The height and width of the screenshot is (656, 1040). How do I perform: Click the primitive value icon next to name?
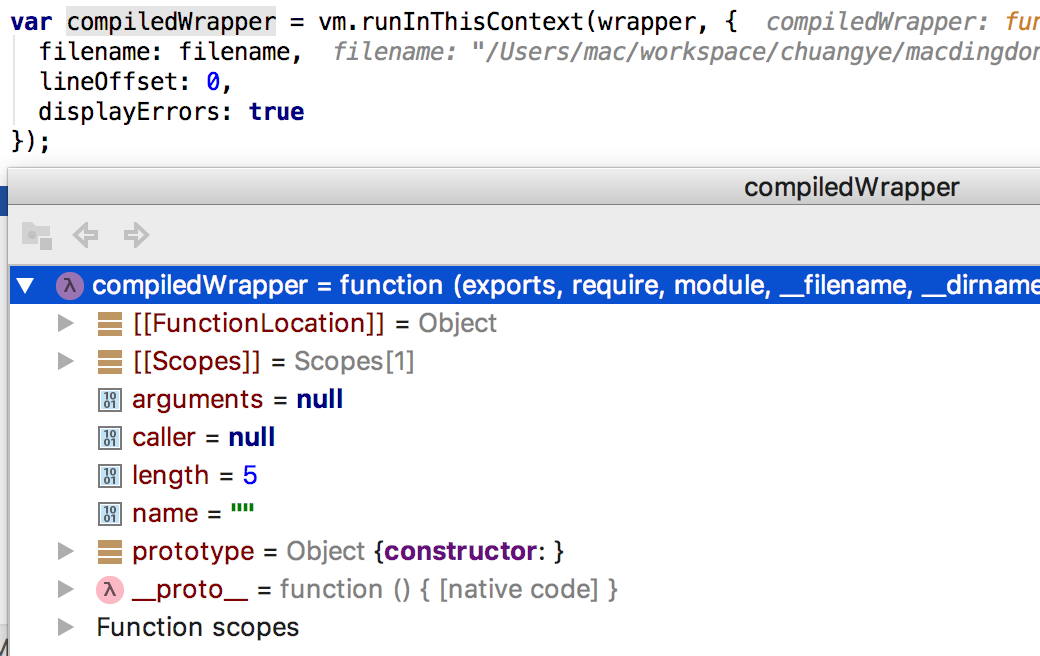coord(110,513)
